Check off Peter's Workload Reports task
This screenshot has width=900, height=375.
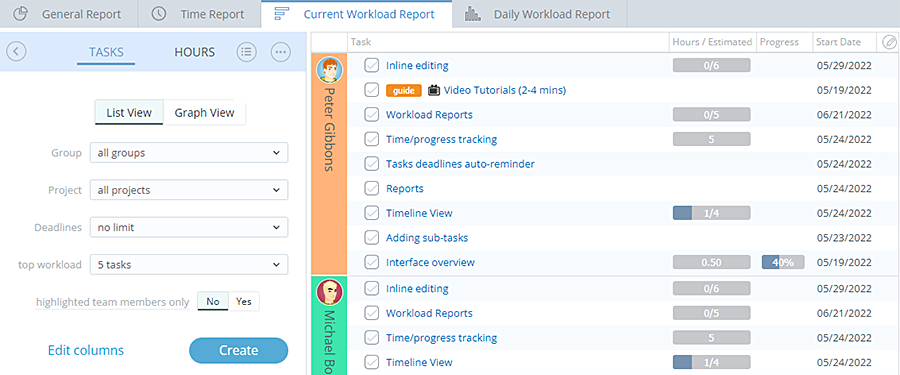(372, 115)
